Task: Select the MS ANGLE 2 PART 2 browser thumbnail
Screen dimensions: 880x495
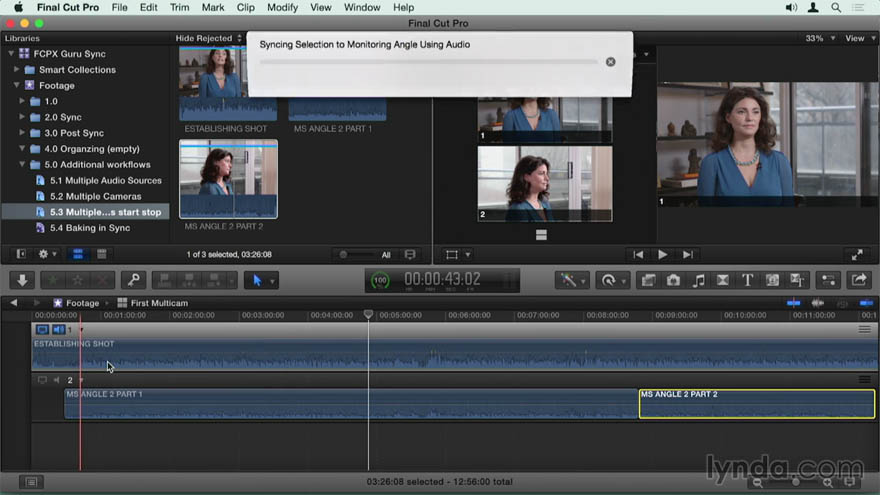Action: click(228, 179)
